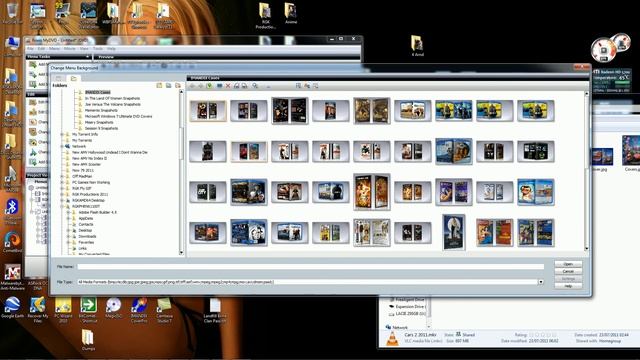Viewport: 640px width, 360px height.
Task: Click the folder tree scrollbar down arrow
Action: tap(181, 253)
